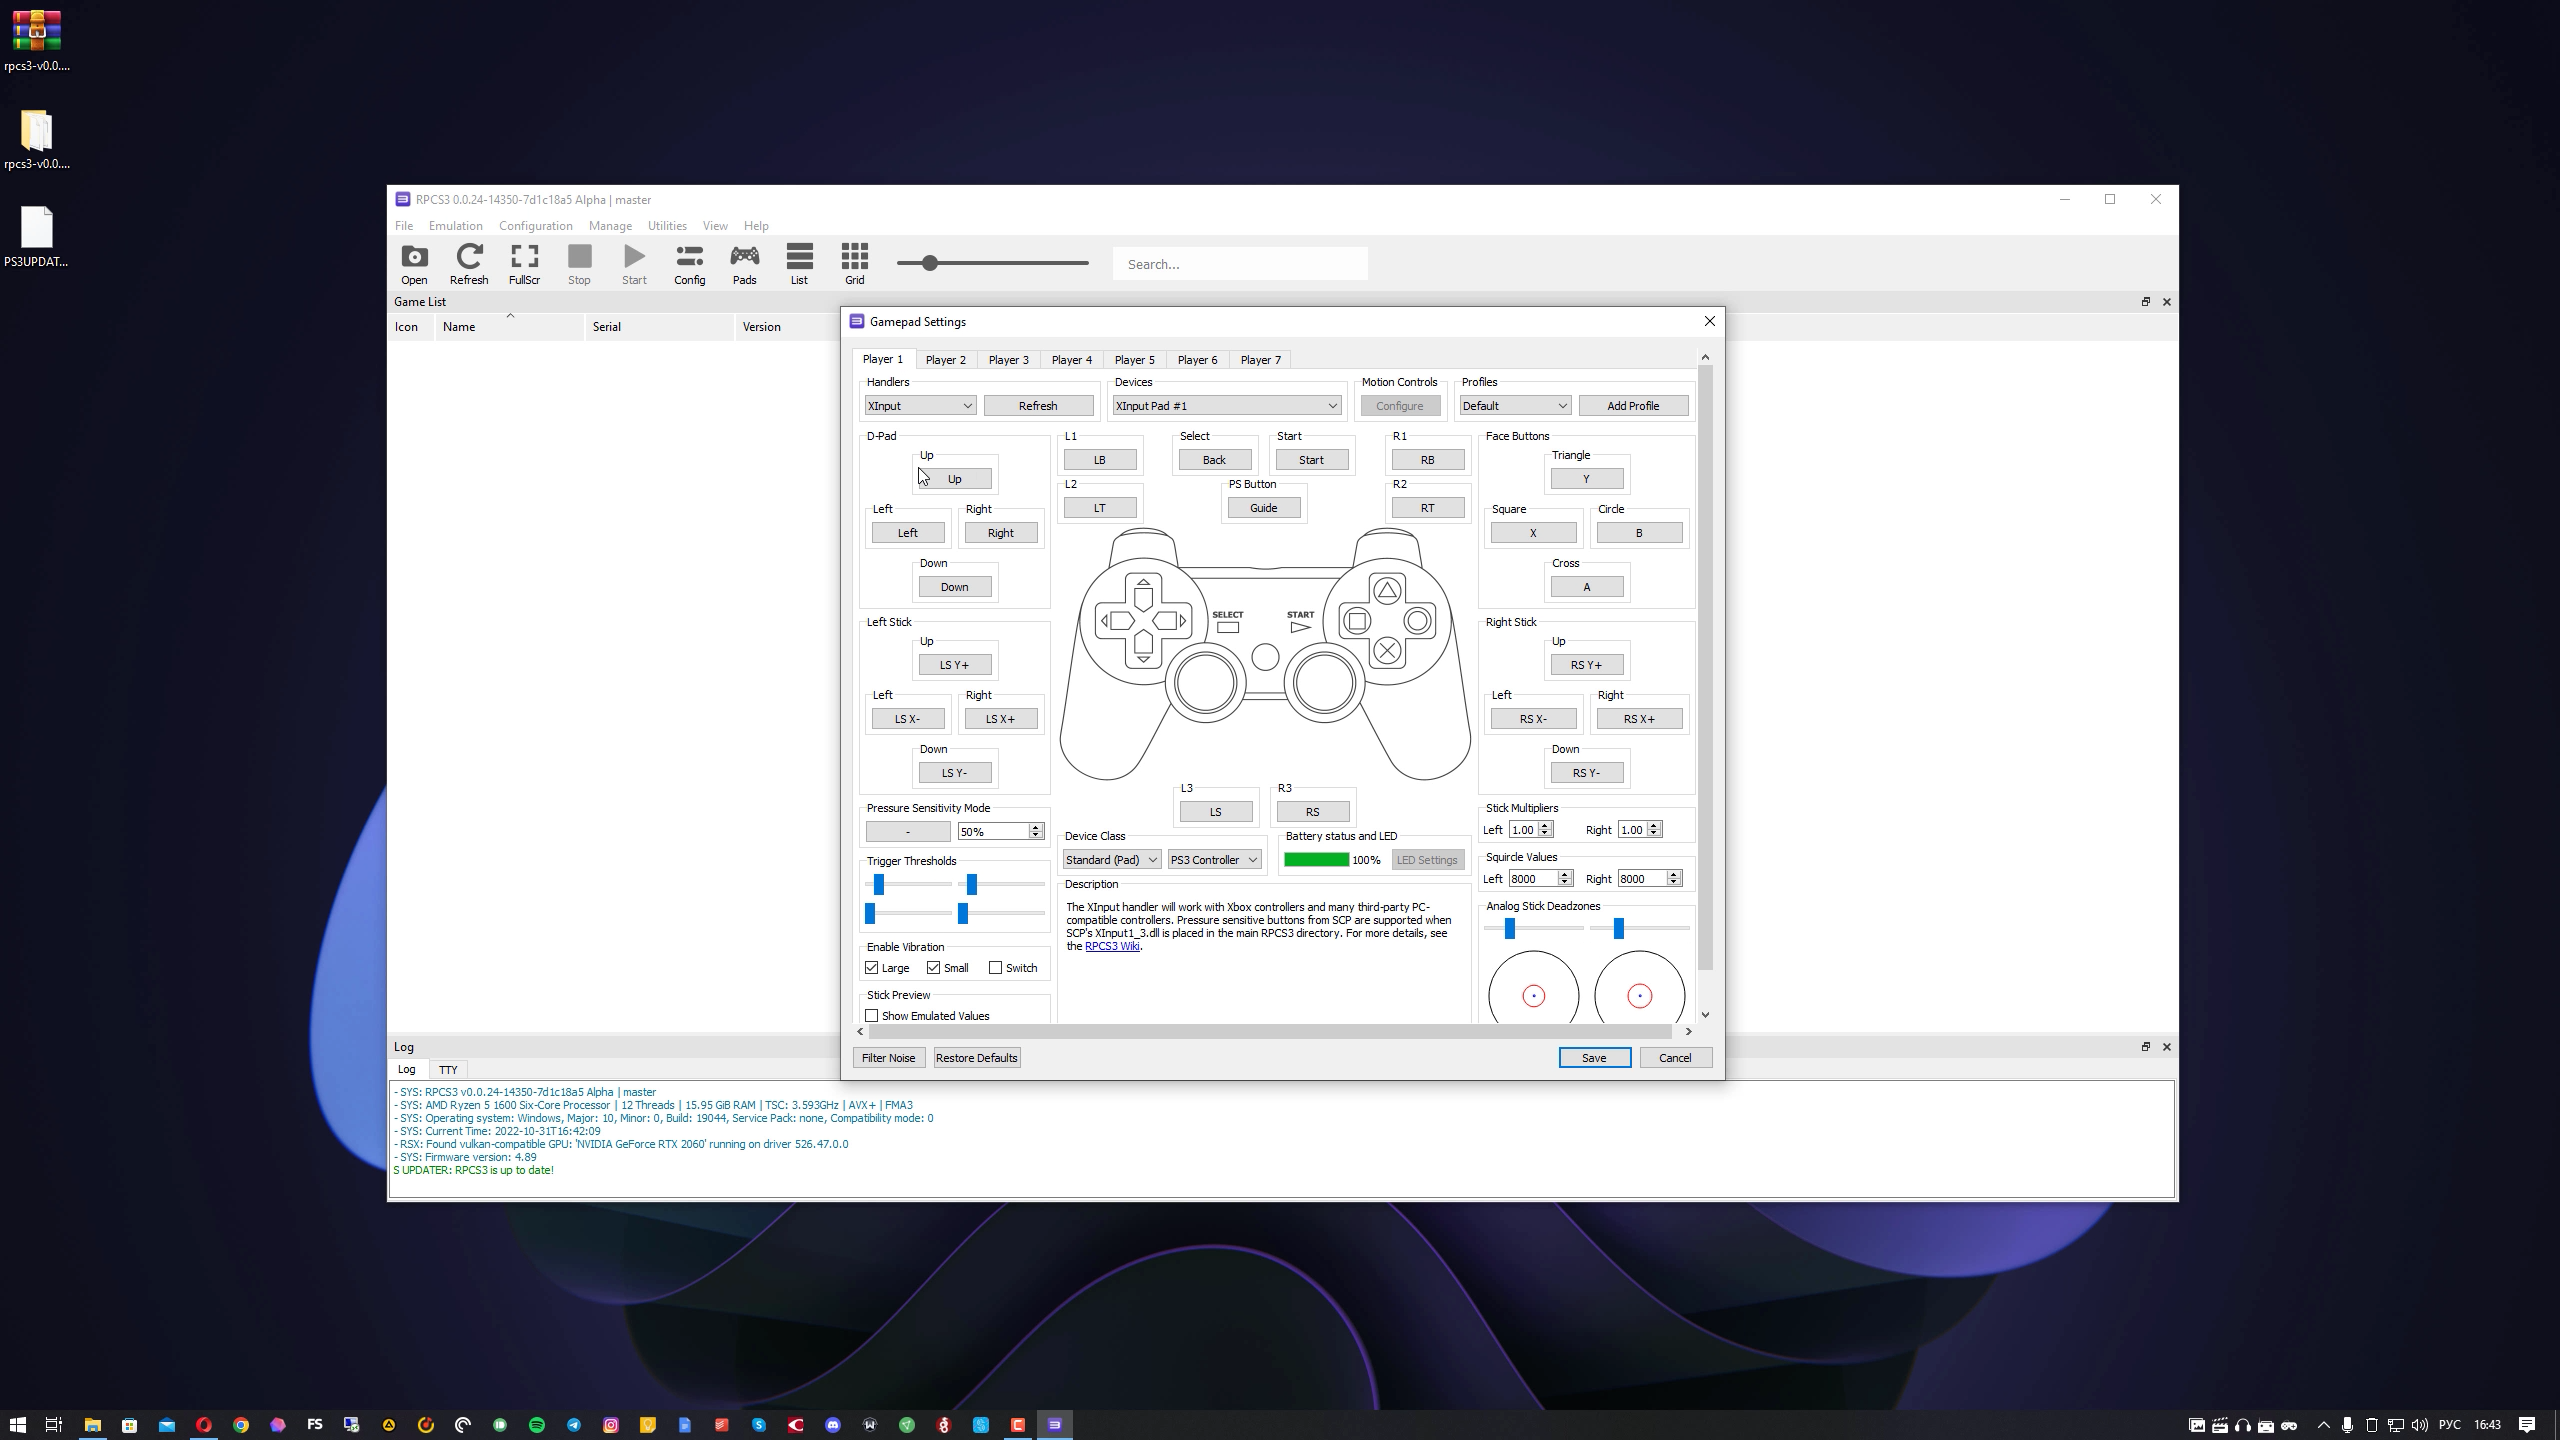Image resolution: width=2560 pixels, height=1440 pixels.
Task: Enable the Switch vibration checkbox
Action: [995, 968]
